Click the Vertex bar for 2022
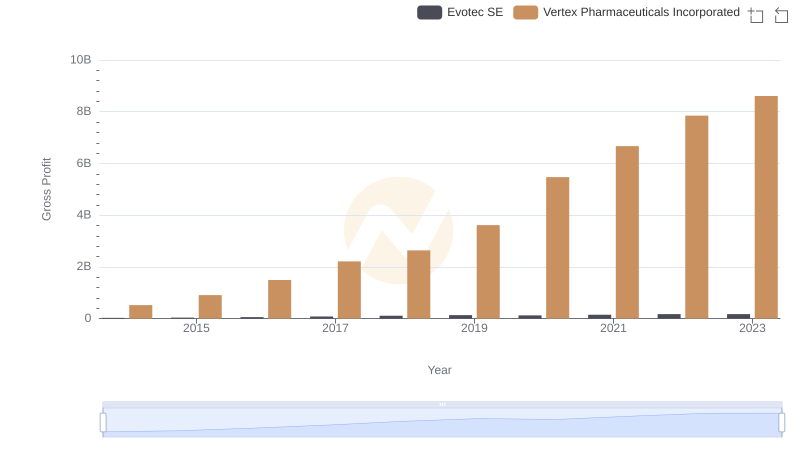Image resolution: width=800 pixels, height=461 pixels. pos(696,217)
